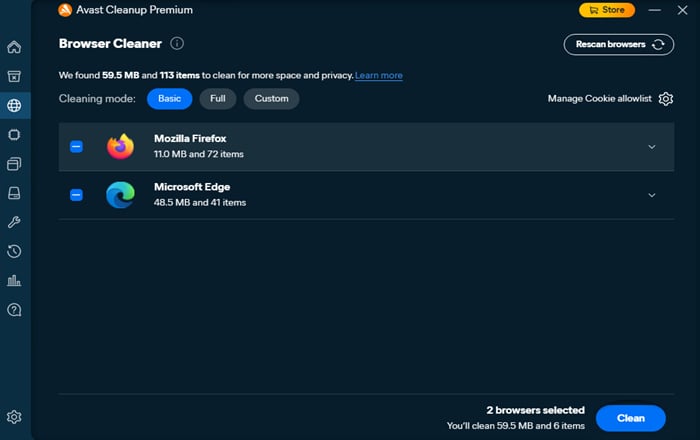Minimize the Avast Cleanup window
This screenshot has width=700, height=440.
pos(654,10)
